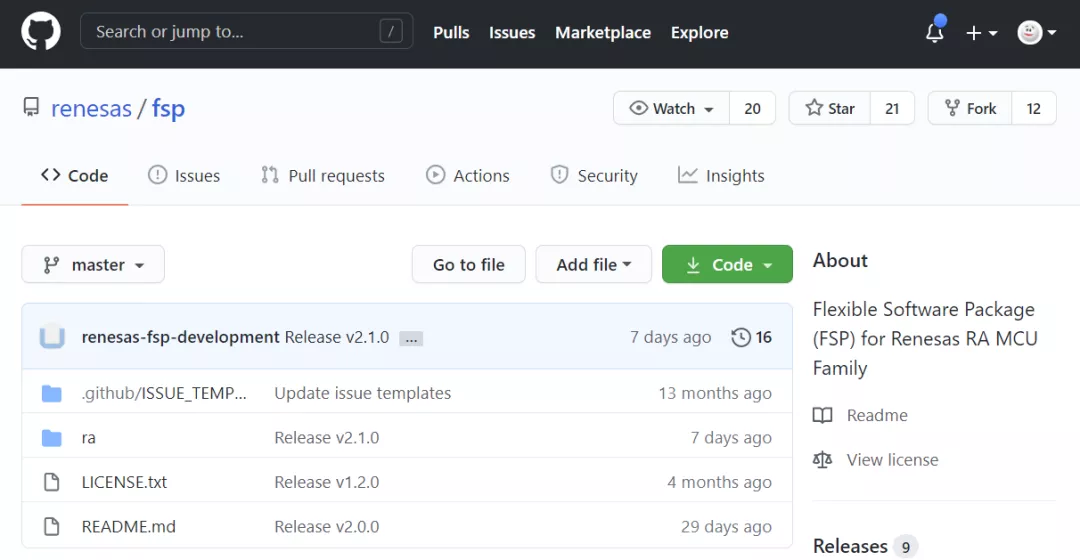
Task: Click the renesas-fsp-development avatar
Action: [x=52, y=337]
